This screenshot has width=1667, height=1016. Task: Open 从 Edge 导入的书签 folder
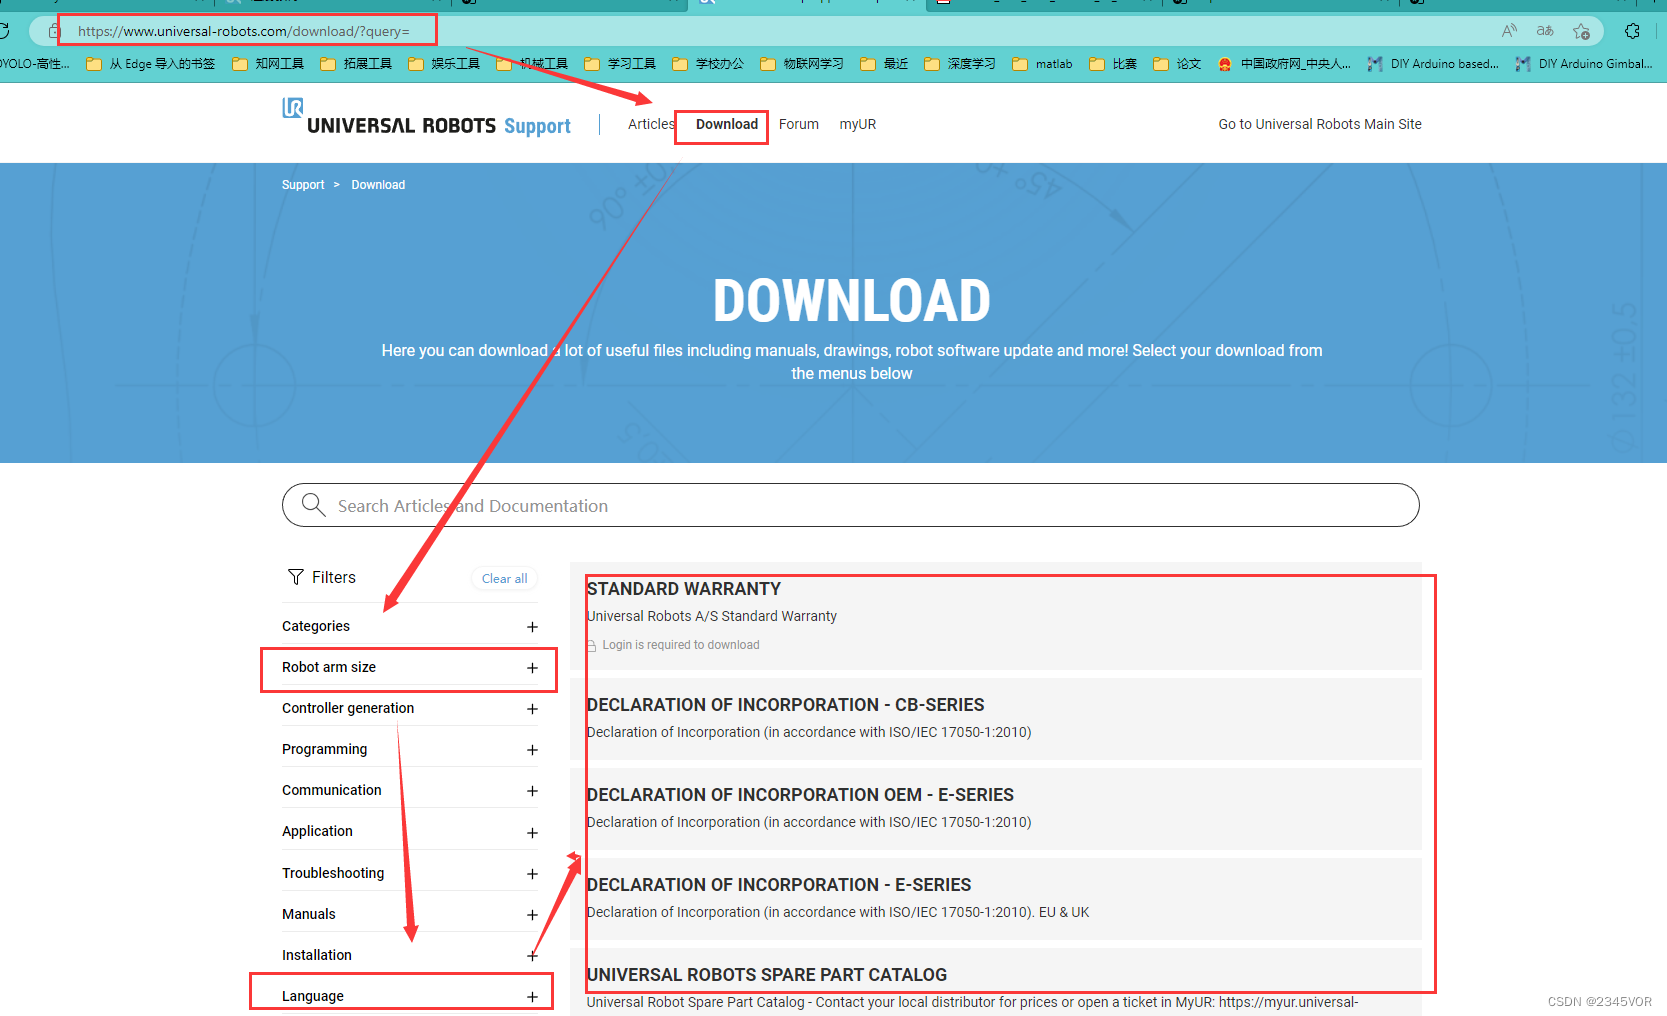point(151,64)
